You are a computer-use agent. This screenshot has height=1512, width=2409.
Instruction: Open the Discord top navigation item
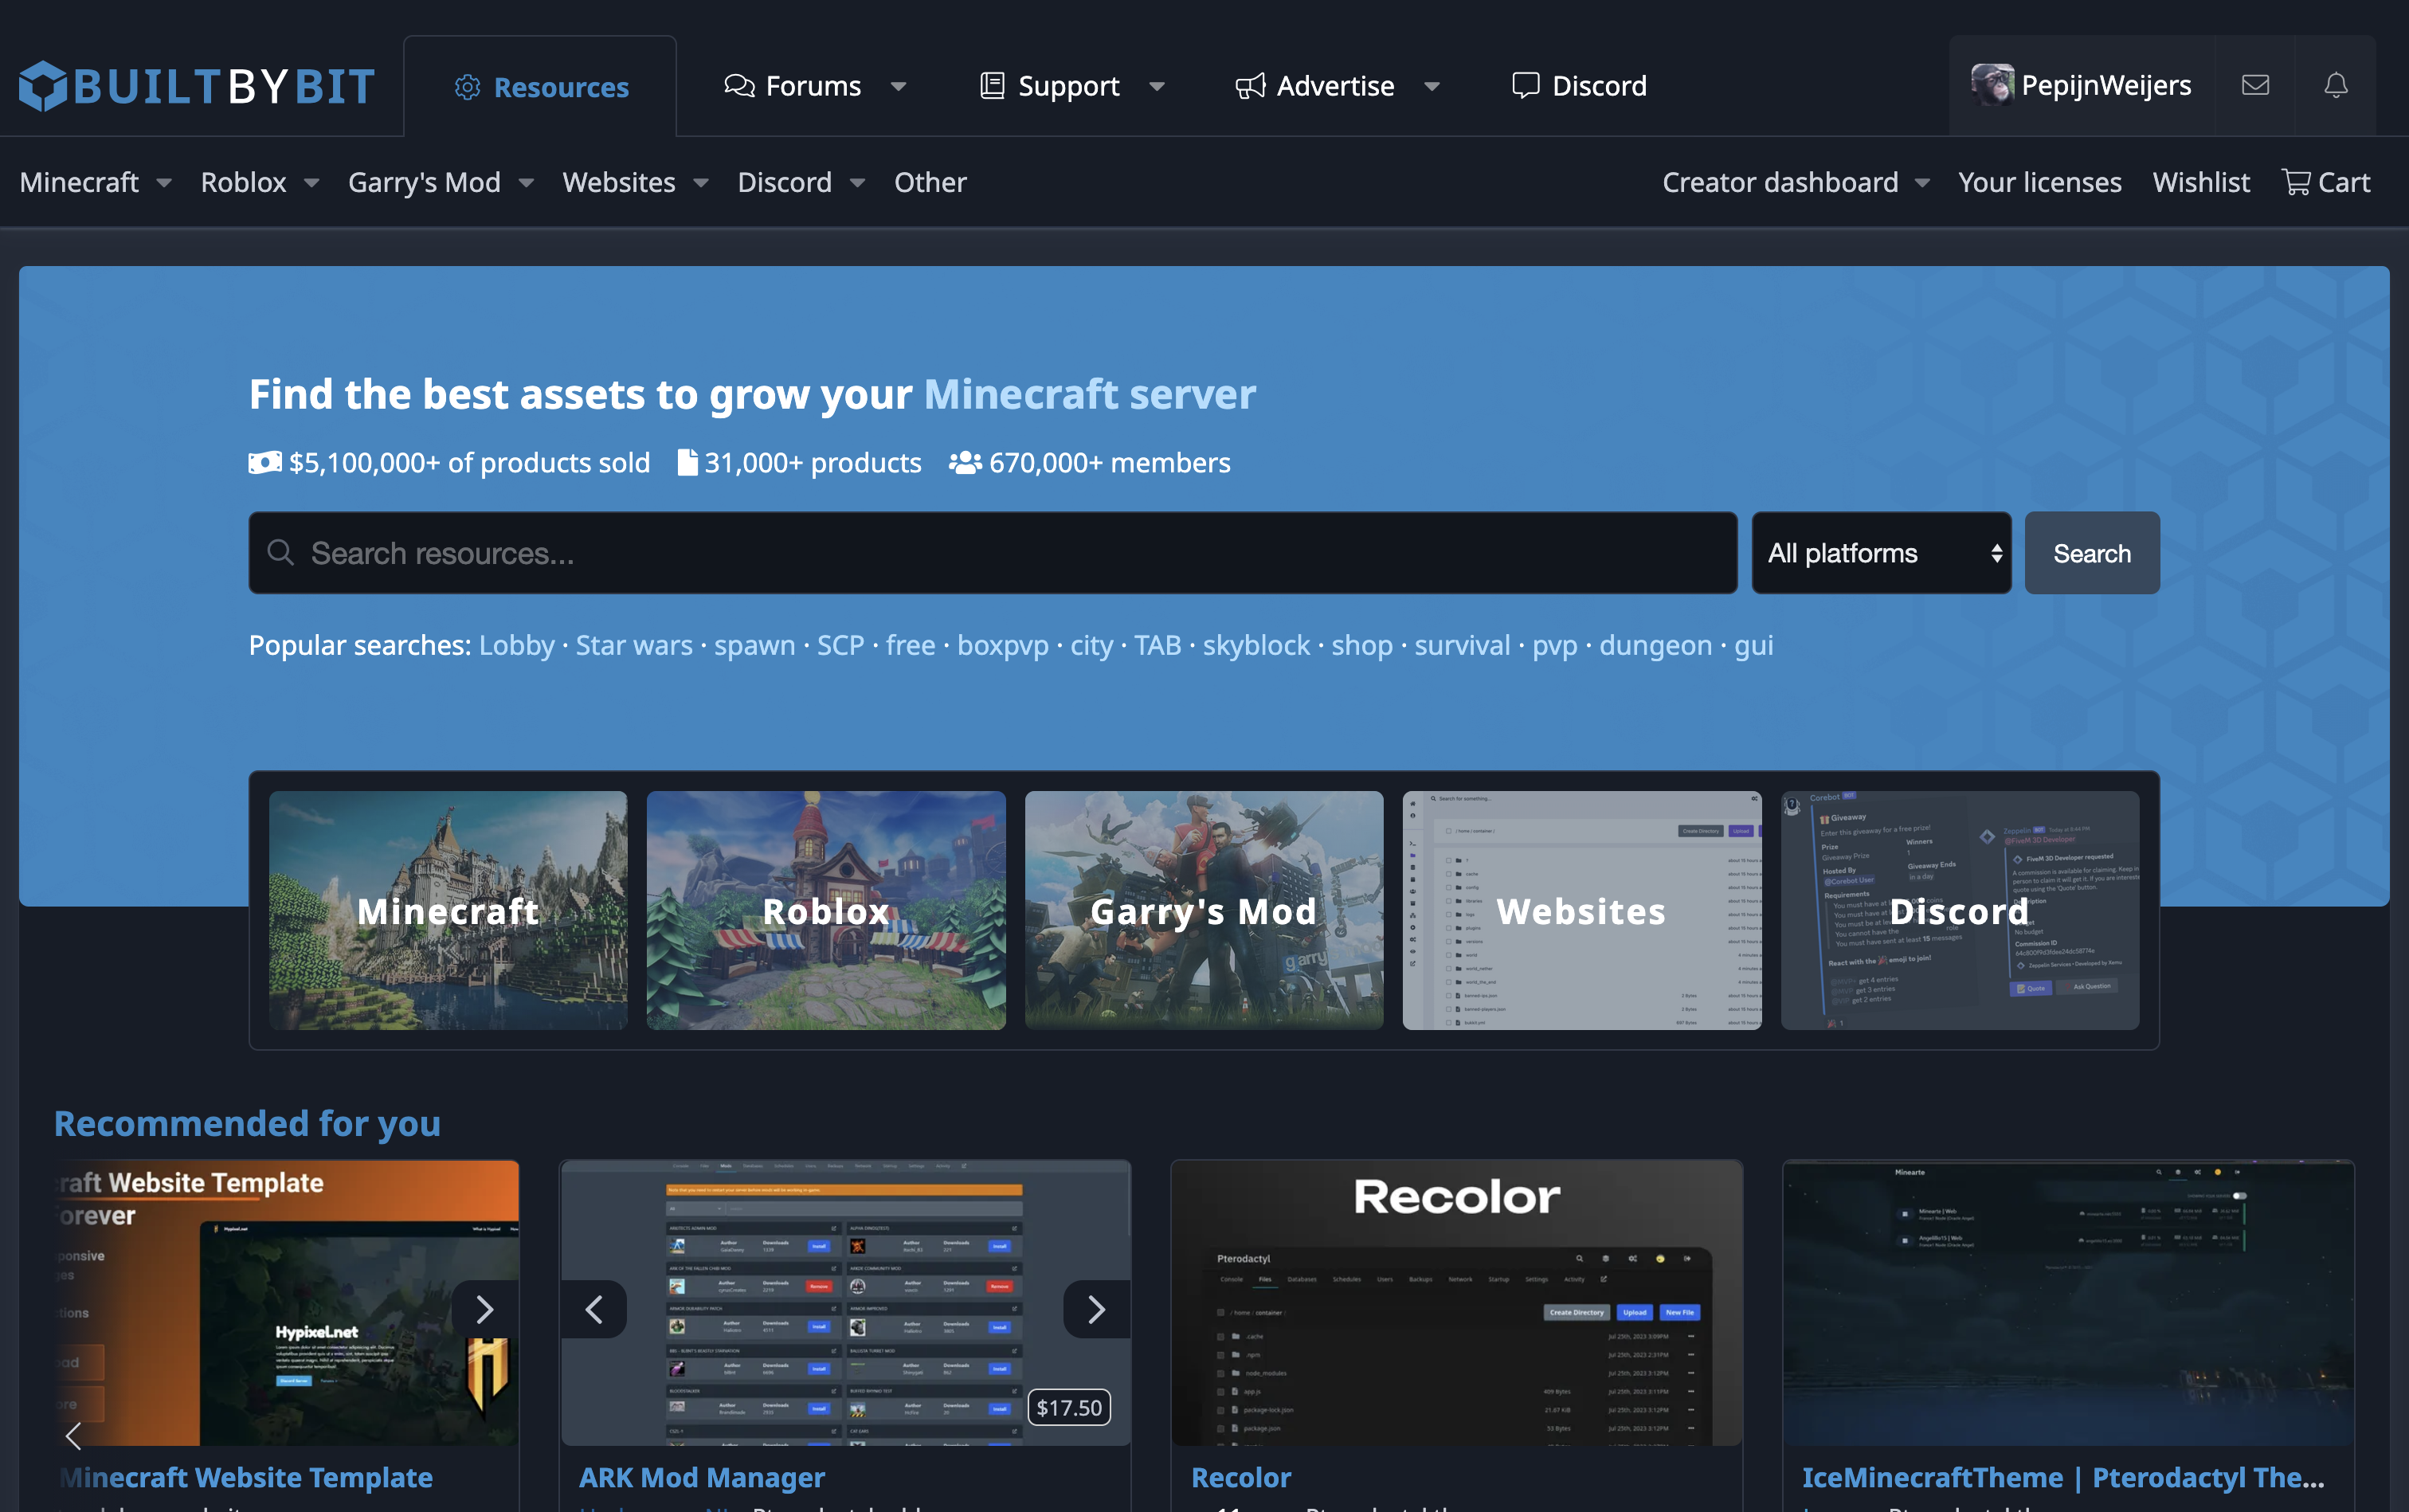tap(1579, 86)
